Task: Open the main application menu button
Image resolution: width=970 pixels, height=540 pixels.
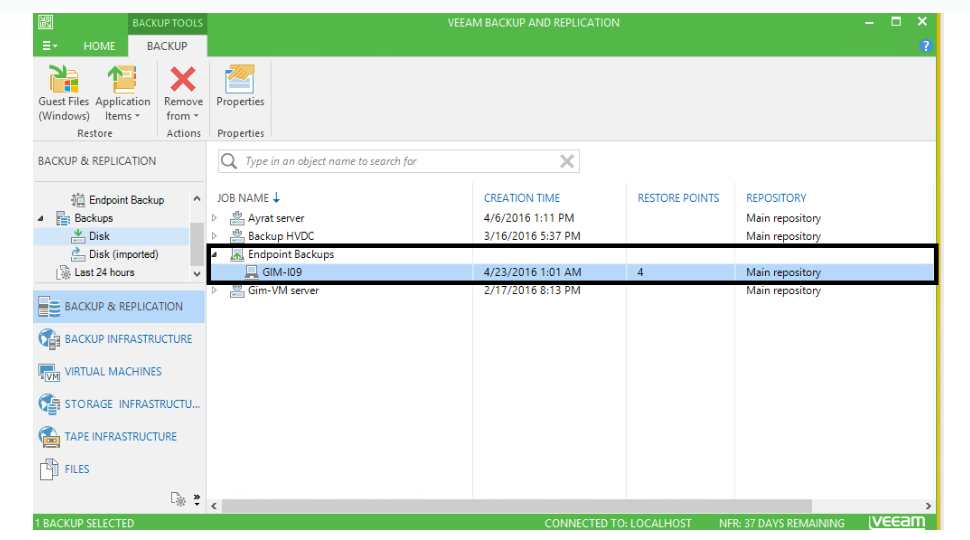Action: (48, 46)
